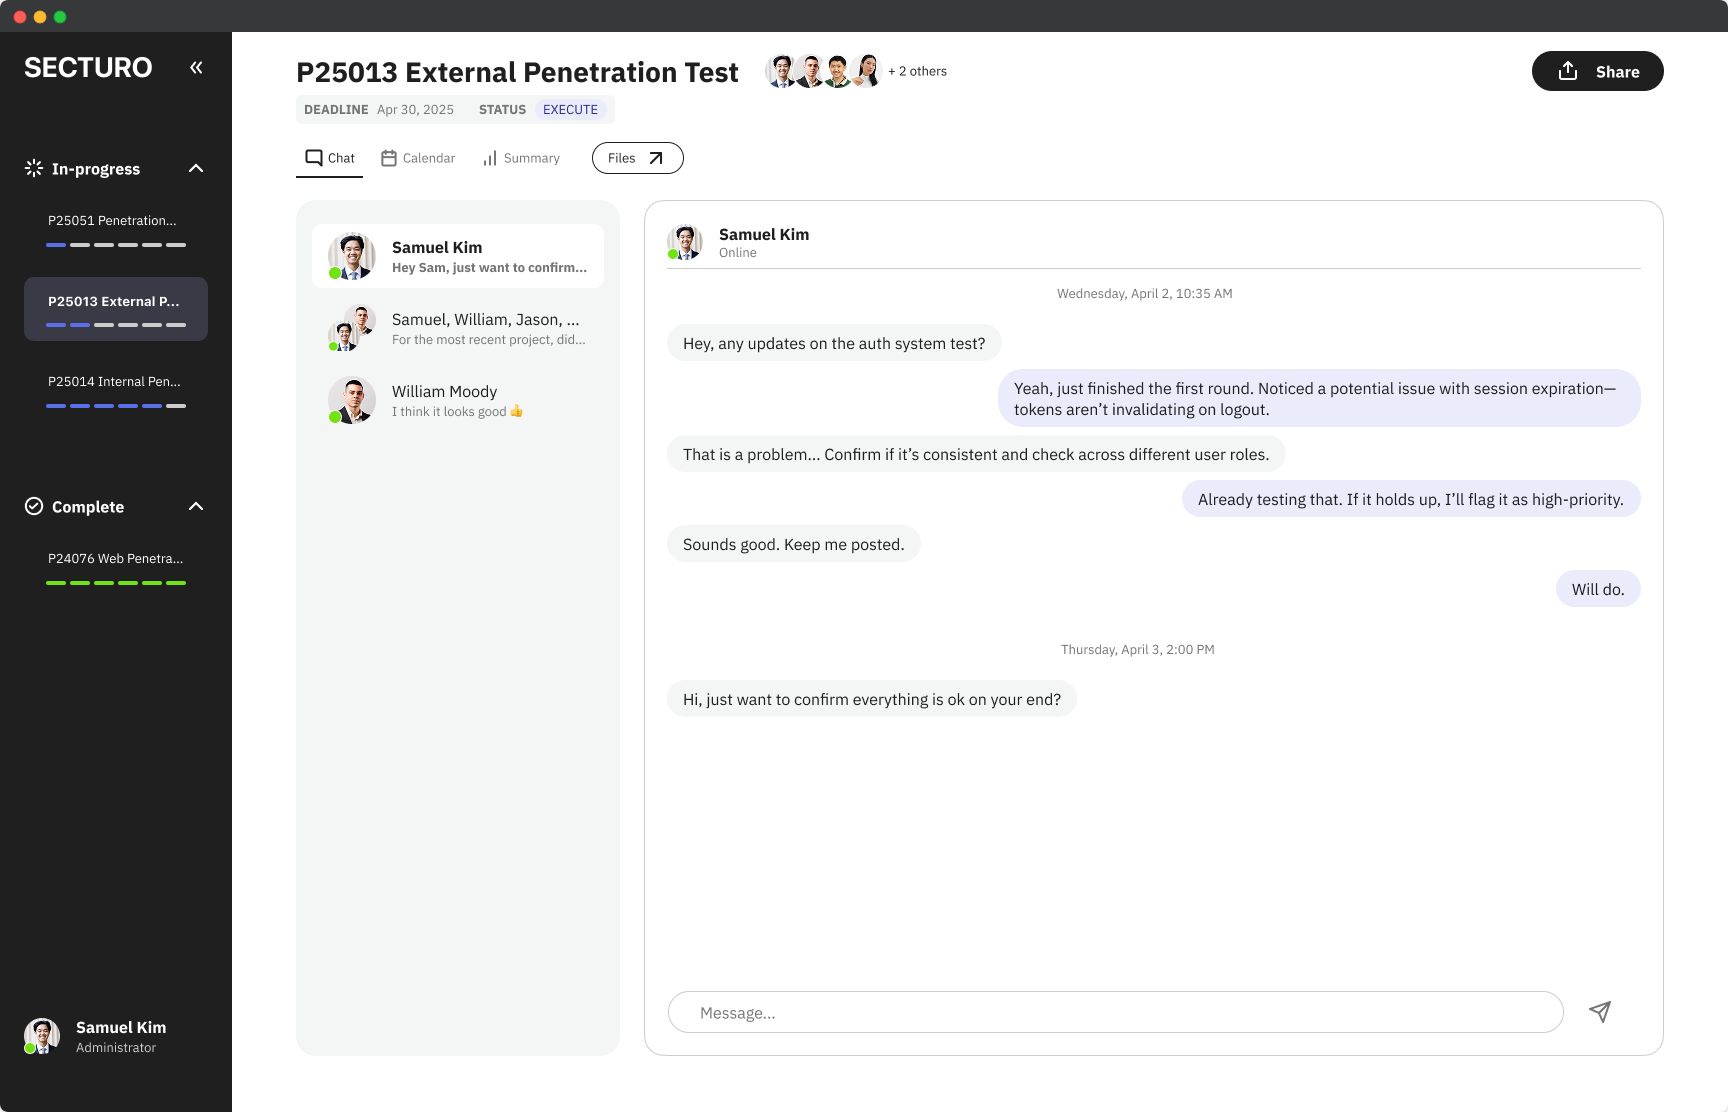Image resolution: width=1728 pixels, height=1112 pixels.
Task: Click the project title P25013 External Penetration Test
Action: [x=517, y=72]
